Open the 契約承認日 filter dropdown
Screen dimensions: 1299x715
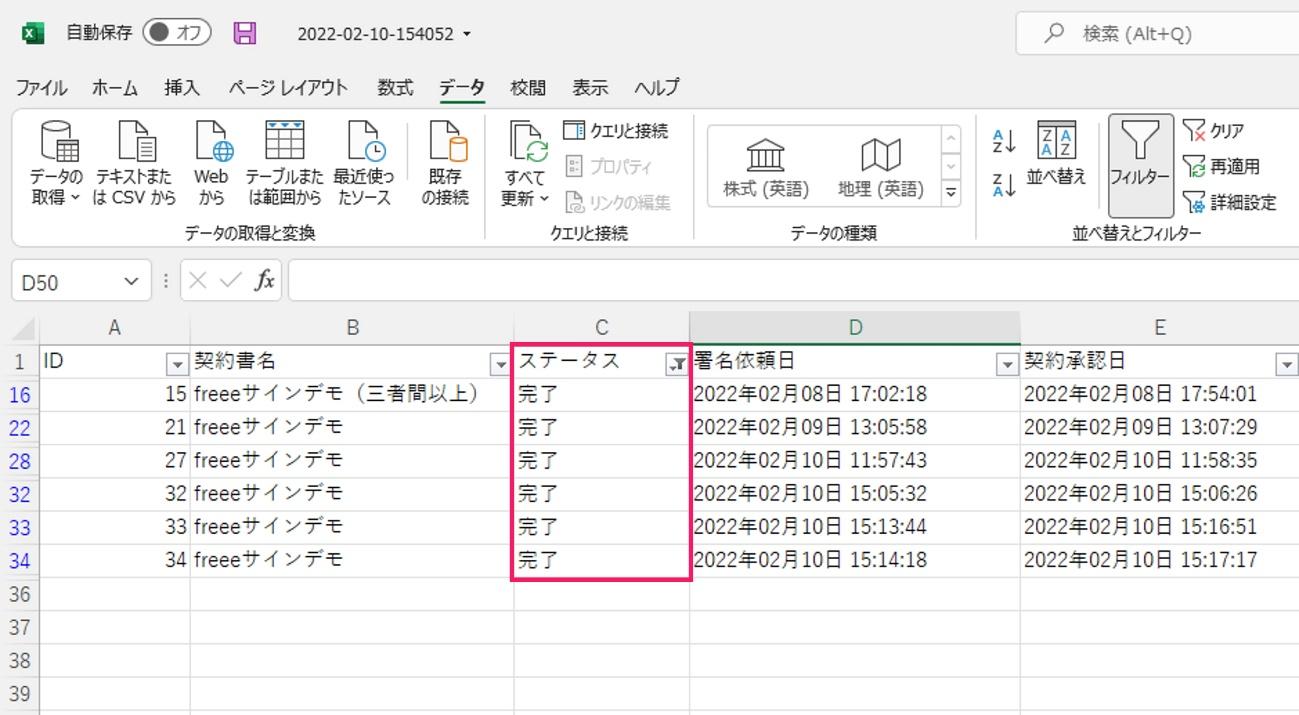pyautogui.click(x=1286, y=365)
